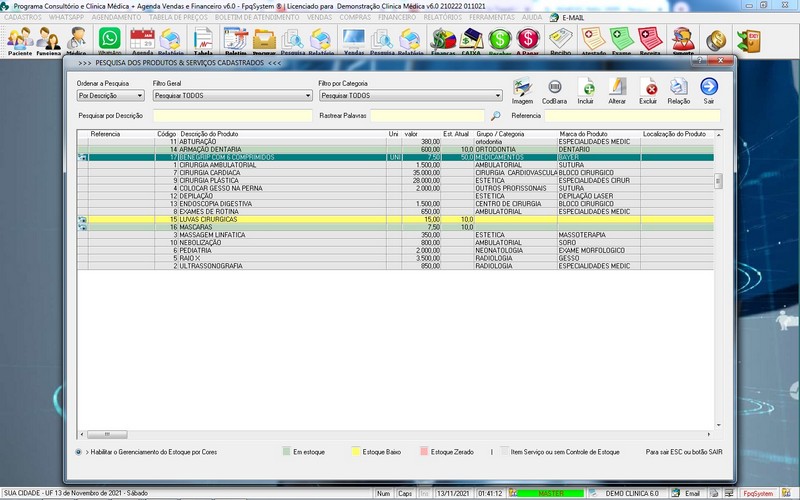
Task: Open the Boletim icon in toolbar
Action: [235, 40]
